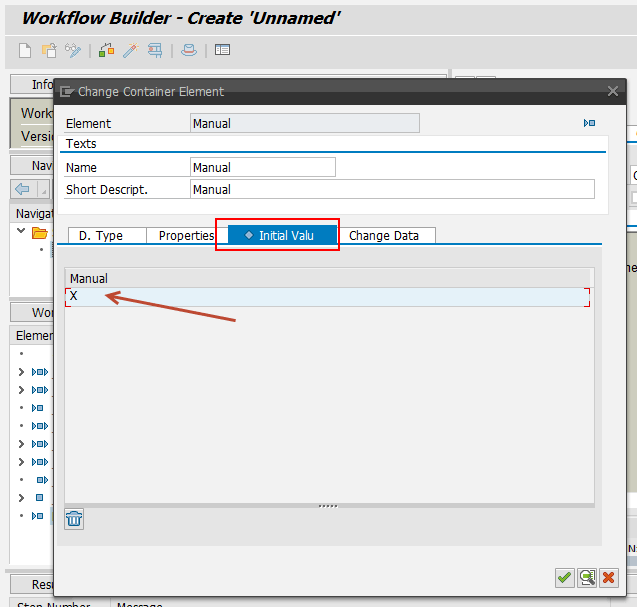Click the open folder icon in navigation tree
The height and width of the screenshot is (607, 637).
[x=40, y=233]
